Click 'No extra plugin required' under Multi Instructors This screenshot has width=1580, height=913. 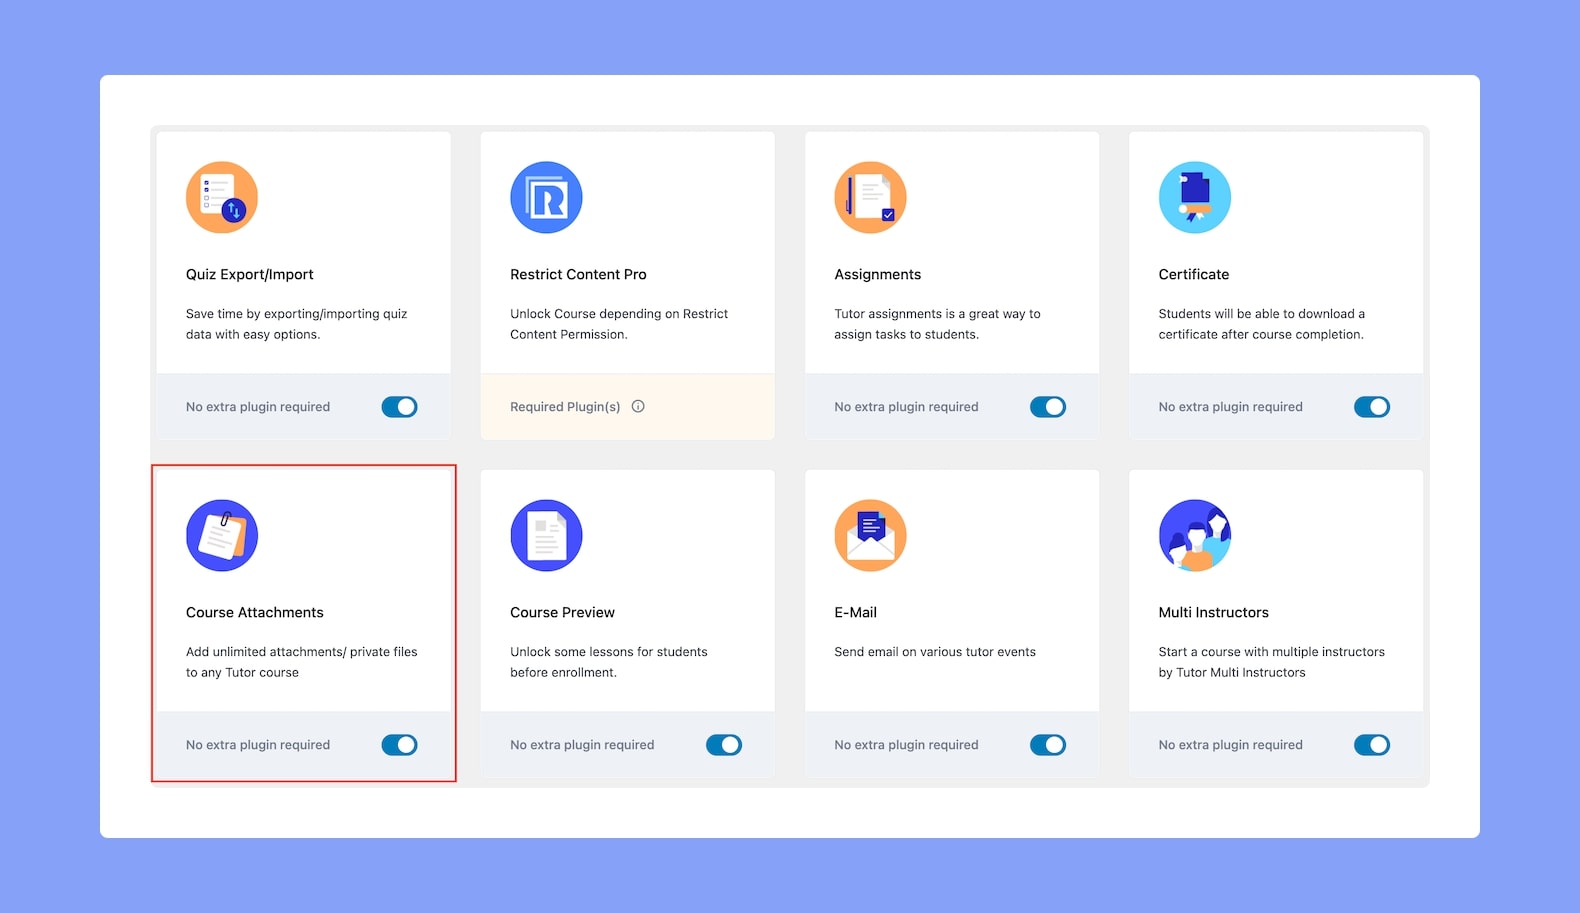[1230, 745]
